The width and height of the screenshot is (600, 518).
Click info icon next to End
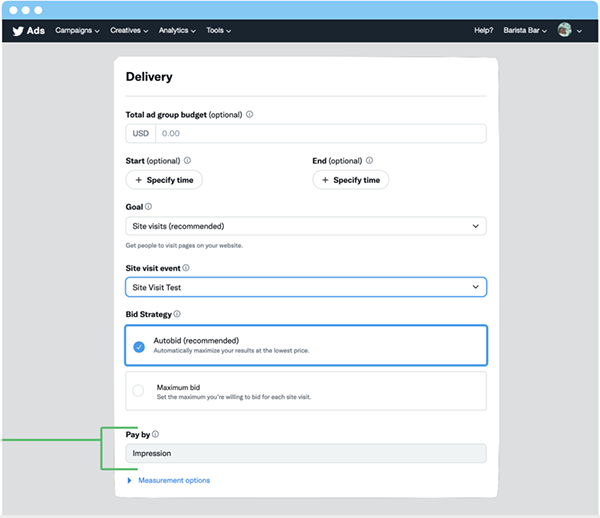tap(369, 160)
